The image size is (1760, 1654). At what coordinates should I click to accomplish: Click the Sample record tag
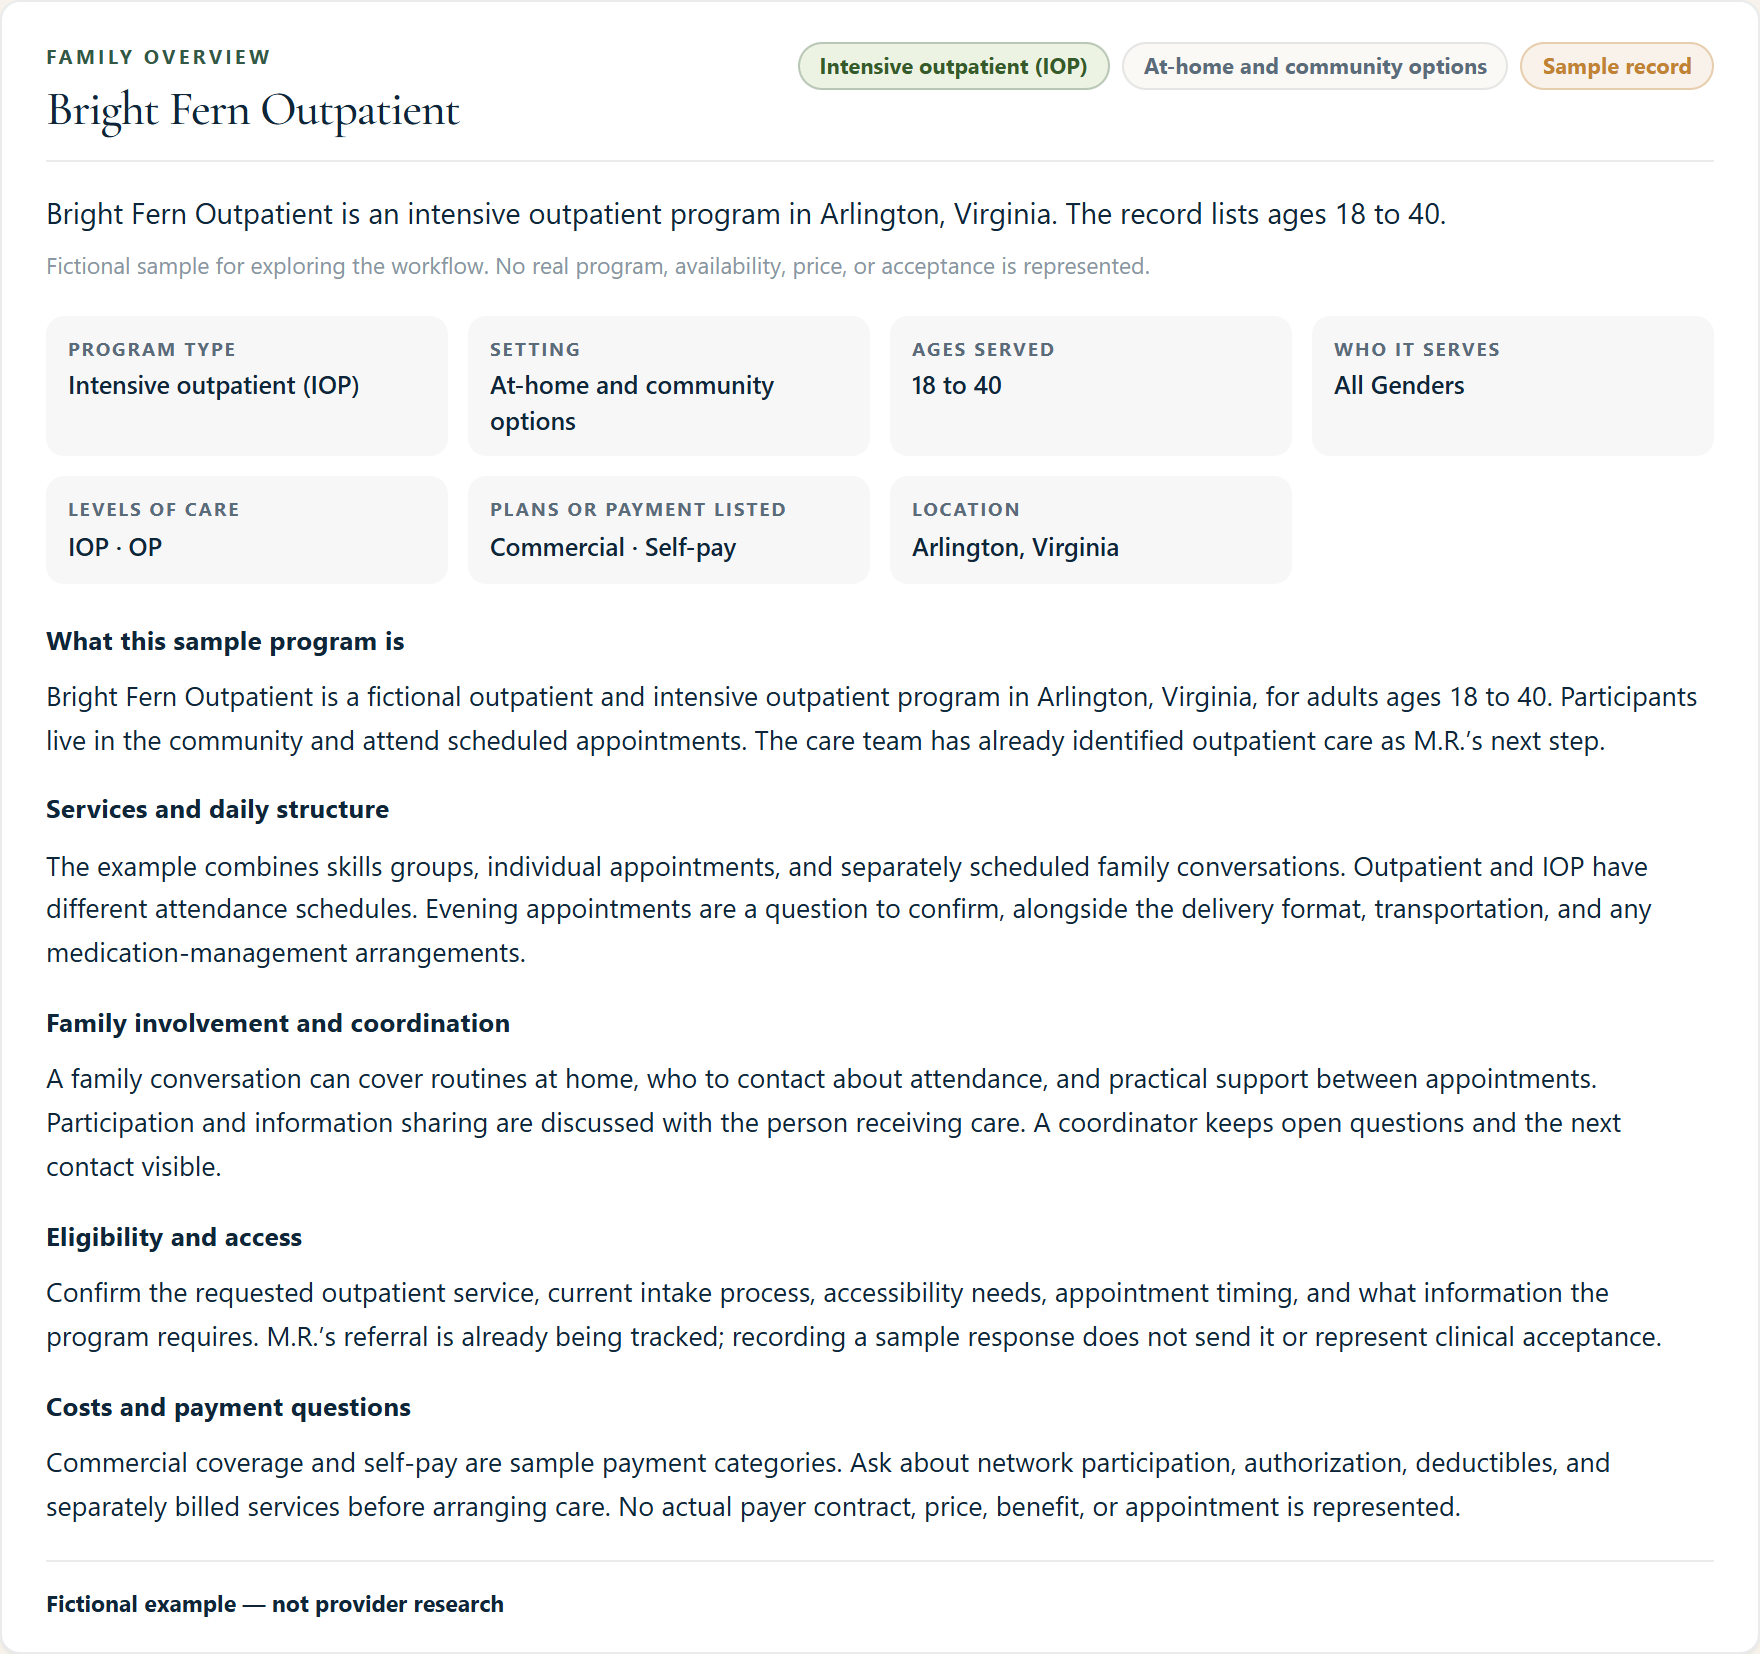click(x=1616, y=66)
